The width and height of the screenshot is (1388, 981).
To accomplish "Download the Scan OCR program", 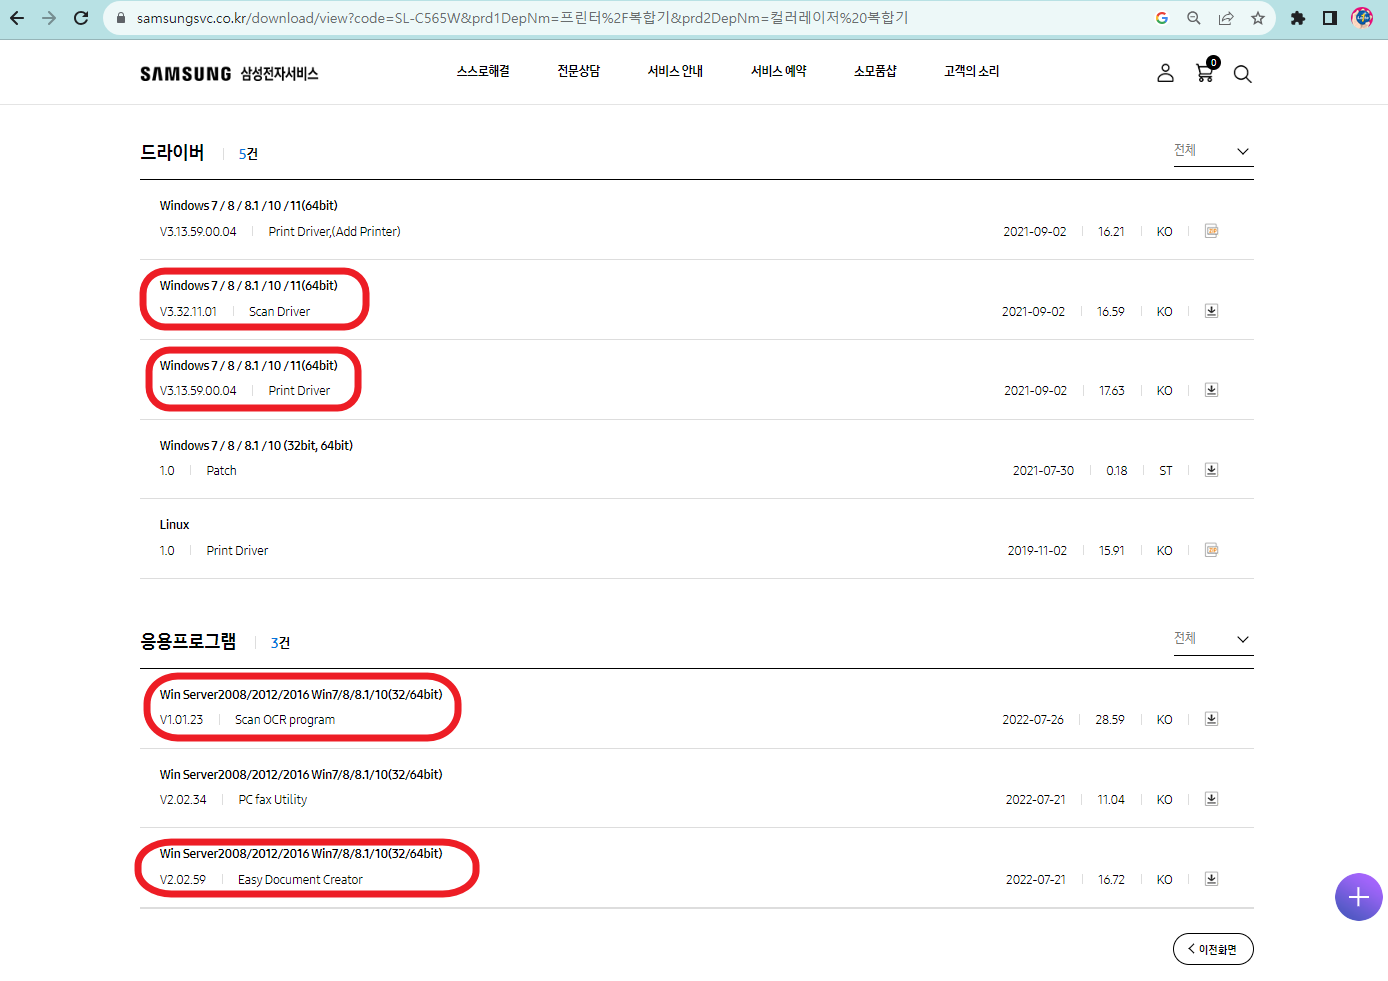I will [x=1211, y=719].
